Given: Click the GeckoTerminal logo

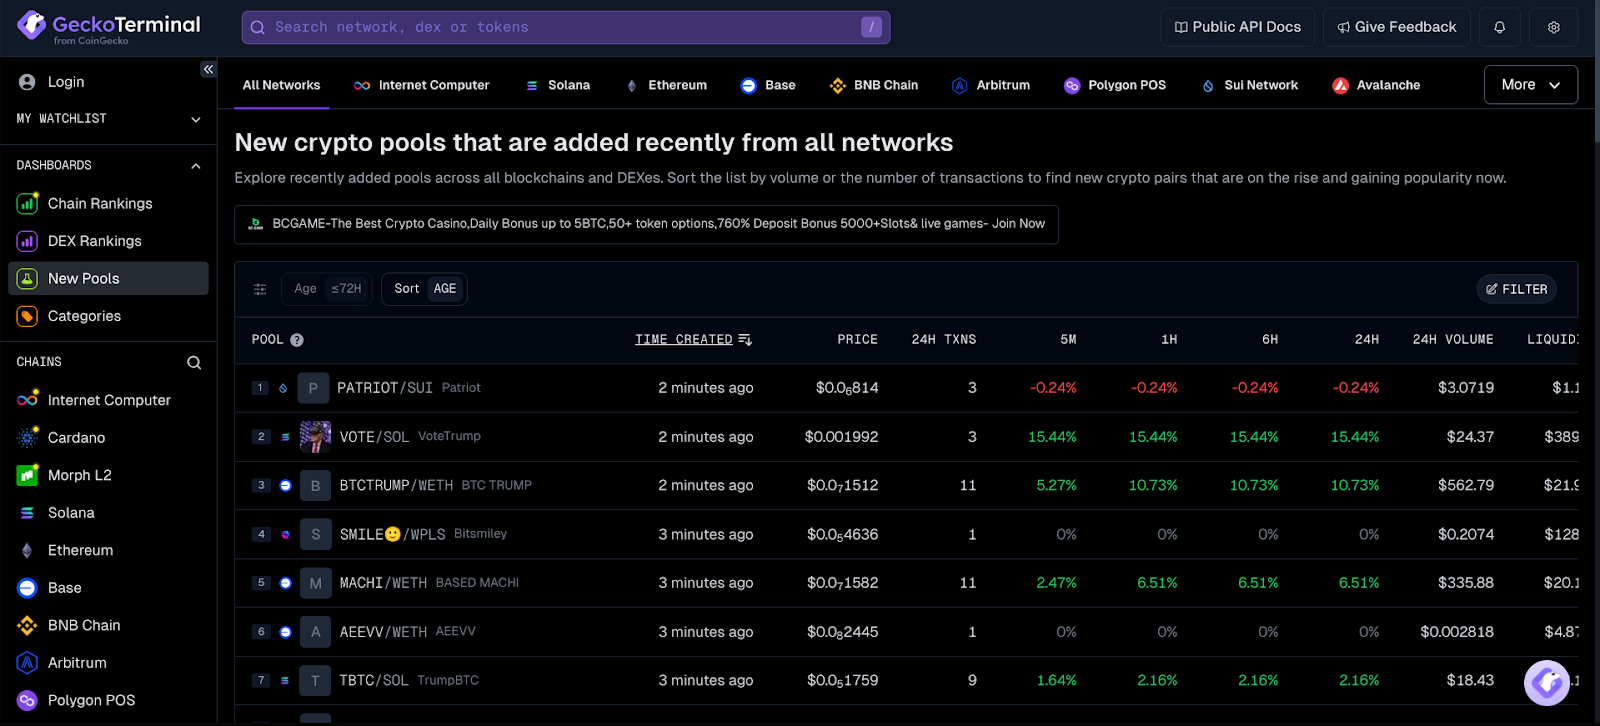Looking at the screenshot, I should (108, 27).
